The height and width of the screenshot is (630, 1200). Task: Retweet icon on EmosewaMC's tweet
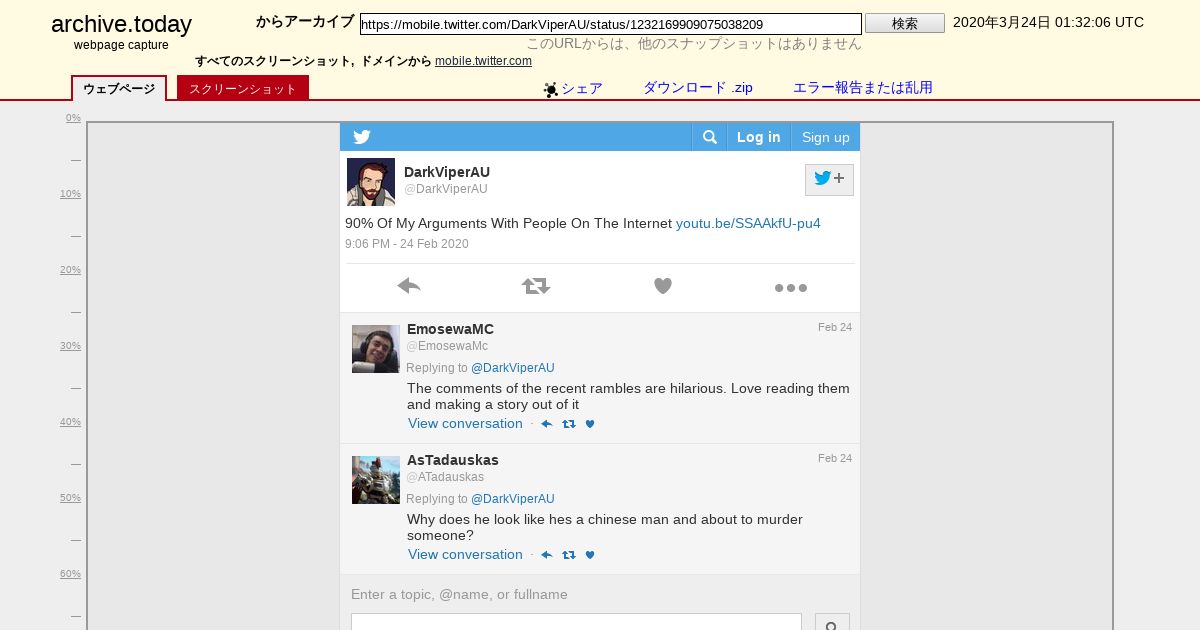pyautogui.click(x=569, y=424)
